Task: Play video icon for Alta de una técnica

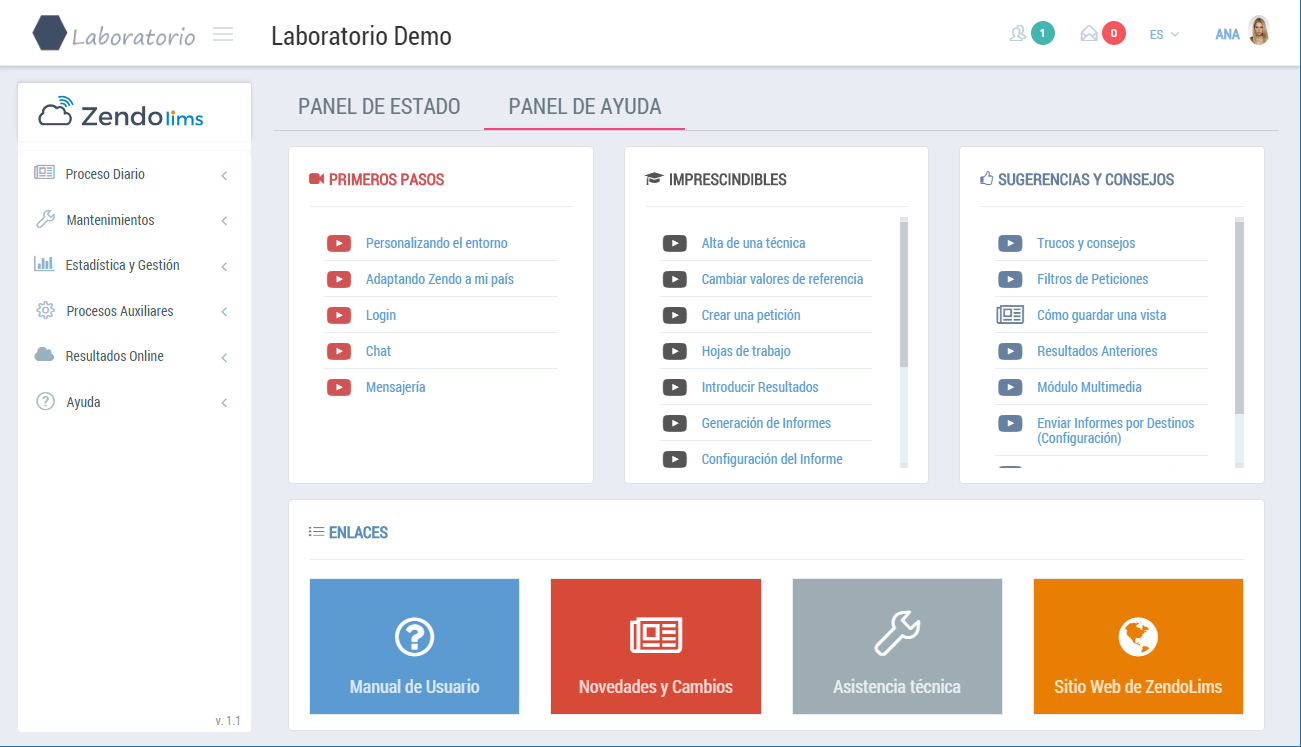Action: (675, 243)
